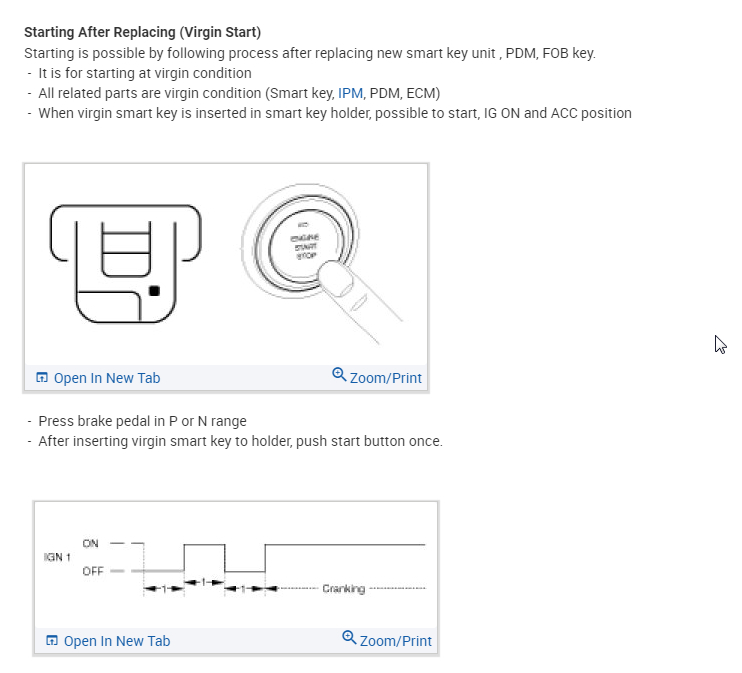Click the IPM hyperlink in the parts list
This screenshot has height=673, width=742.
tap(350, 93)
